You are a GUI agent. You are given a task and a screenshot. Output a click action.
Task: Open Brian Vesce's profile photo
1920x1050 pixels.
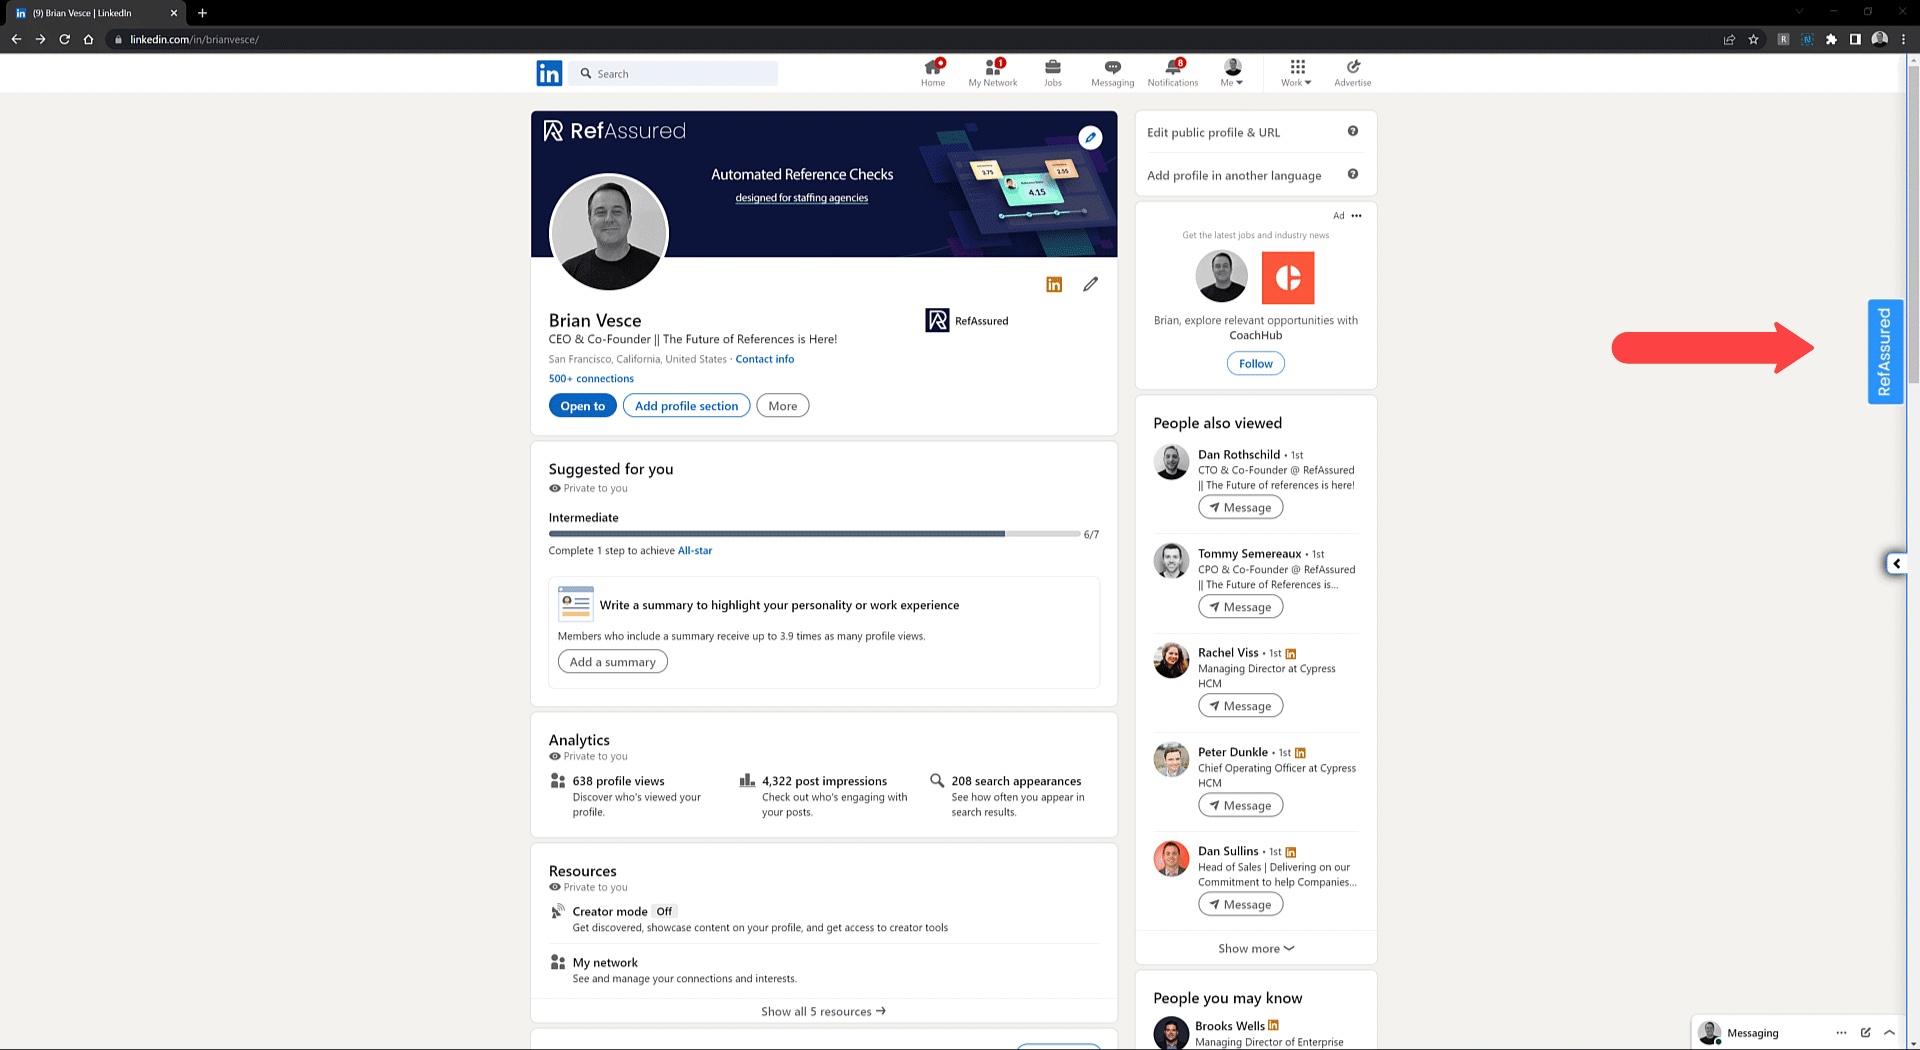(609, 233)
